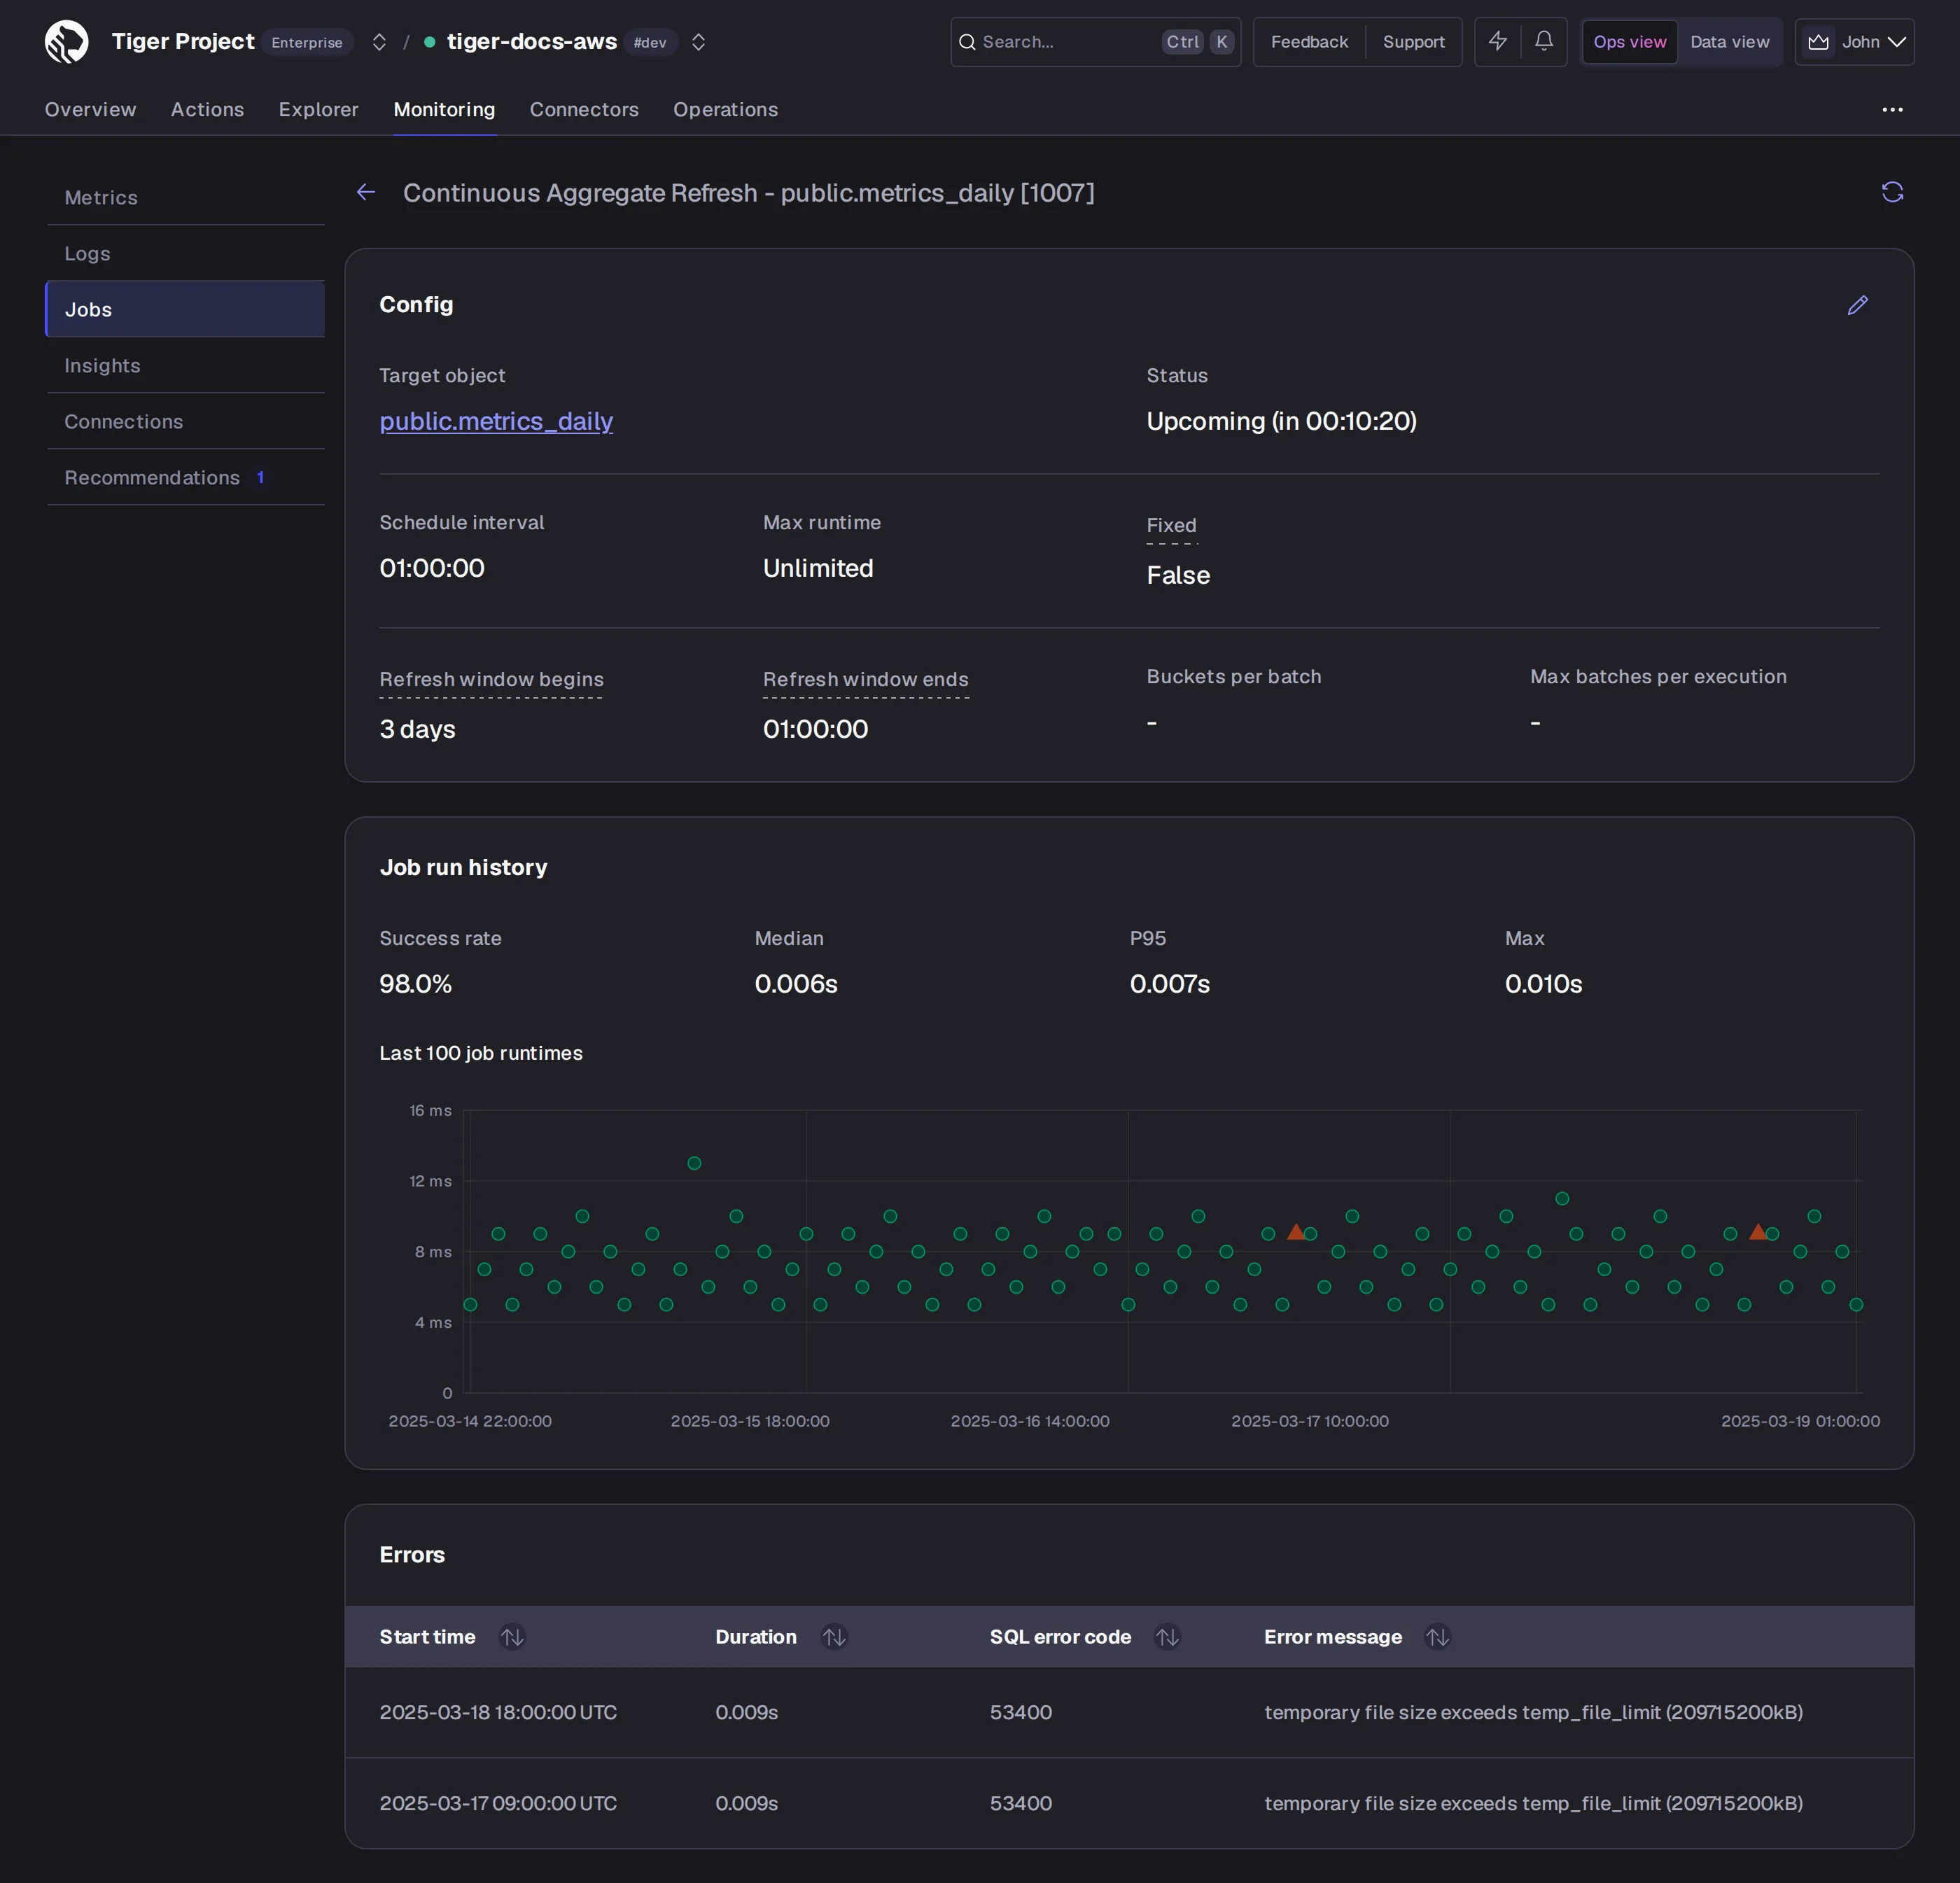The image size is (1960, 1883).
Task: Select Connections in the sidebar
Action: tap(185, 421)
